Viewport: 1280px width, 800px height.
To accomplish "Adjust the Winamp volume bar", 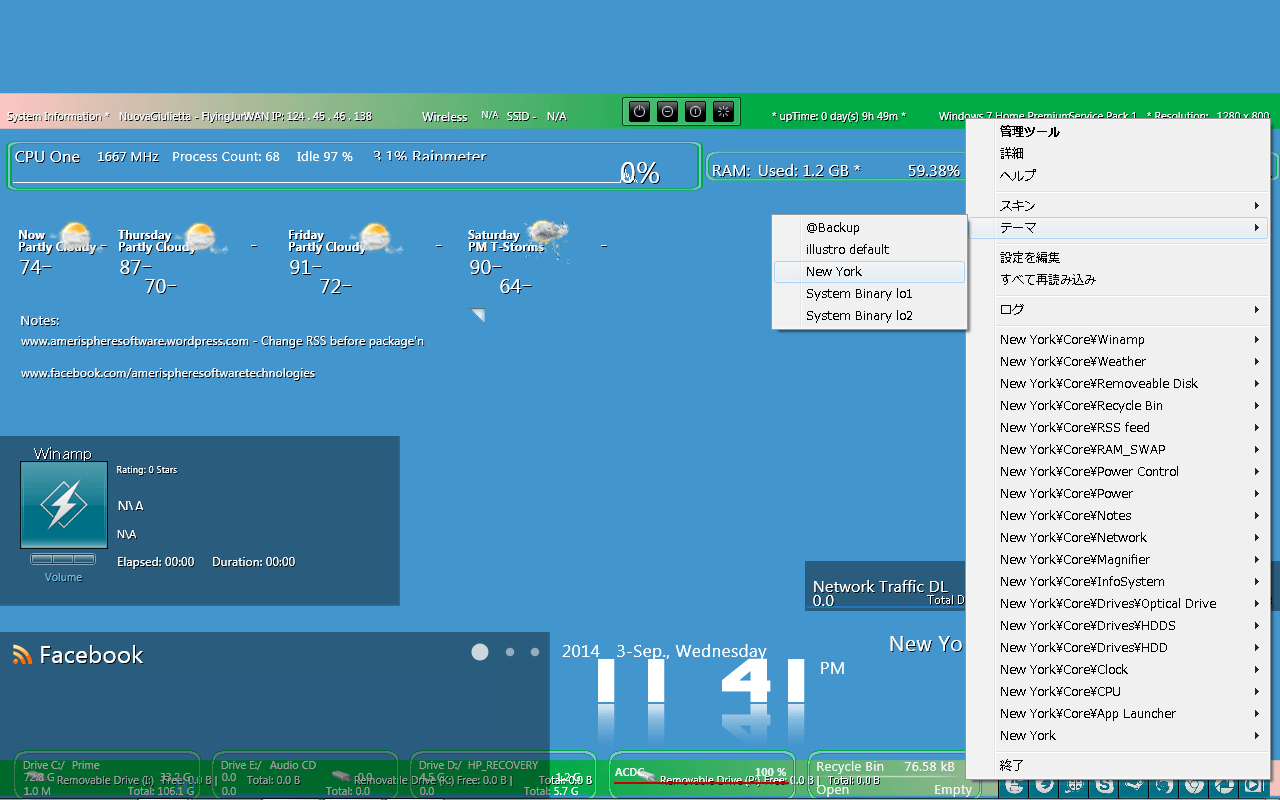I will [x=63, y=559].
